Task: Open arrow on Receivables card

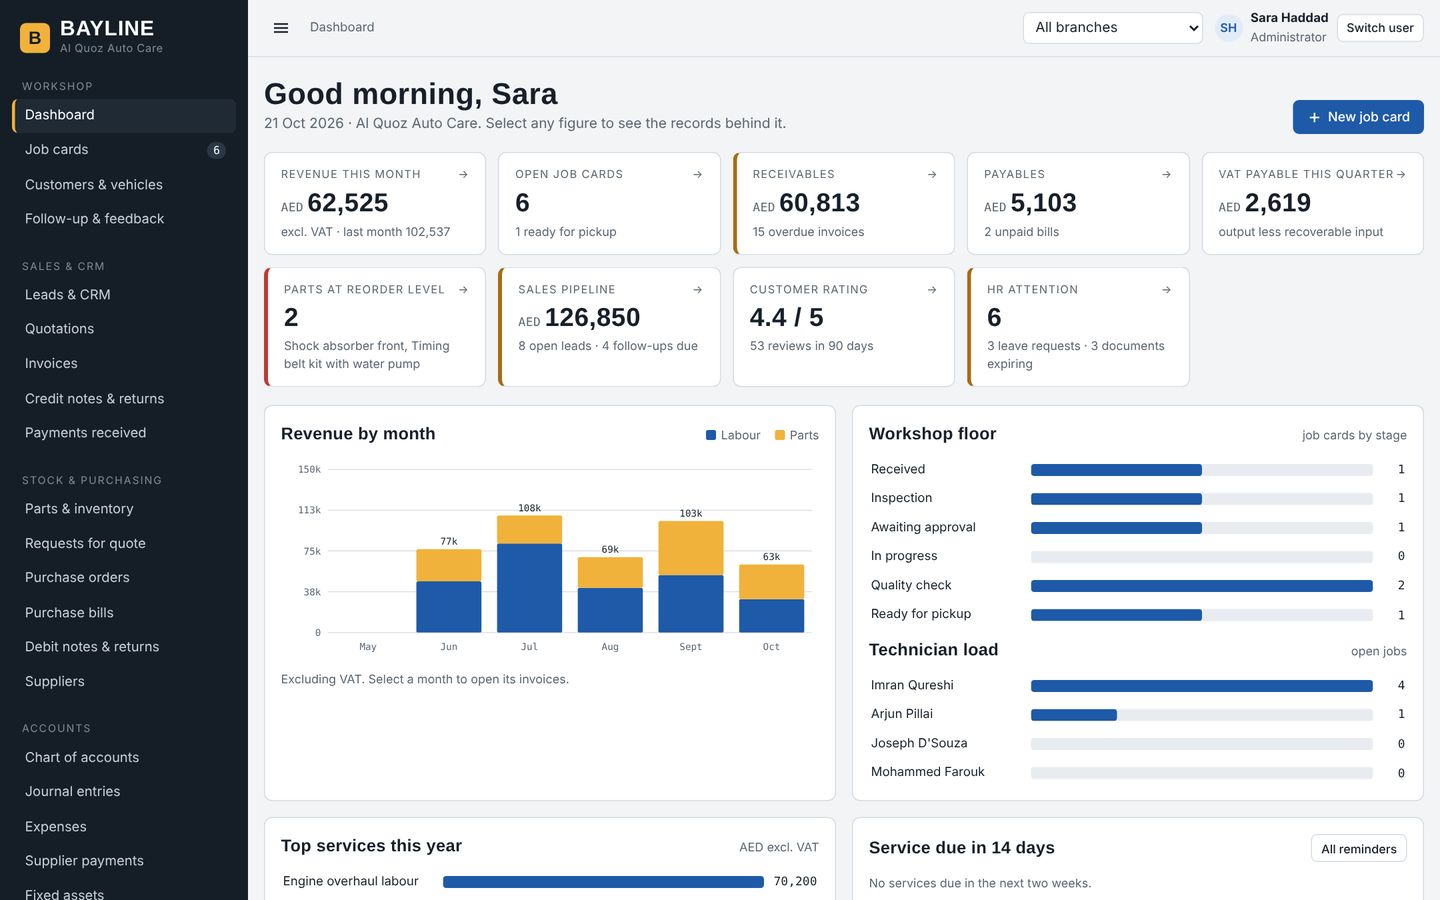Action: point(932,174)
